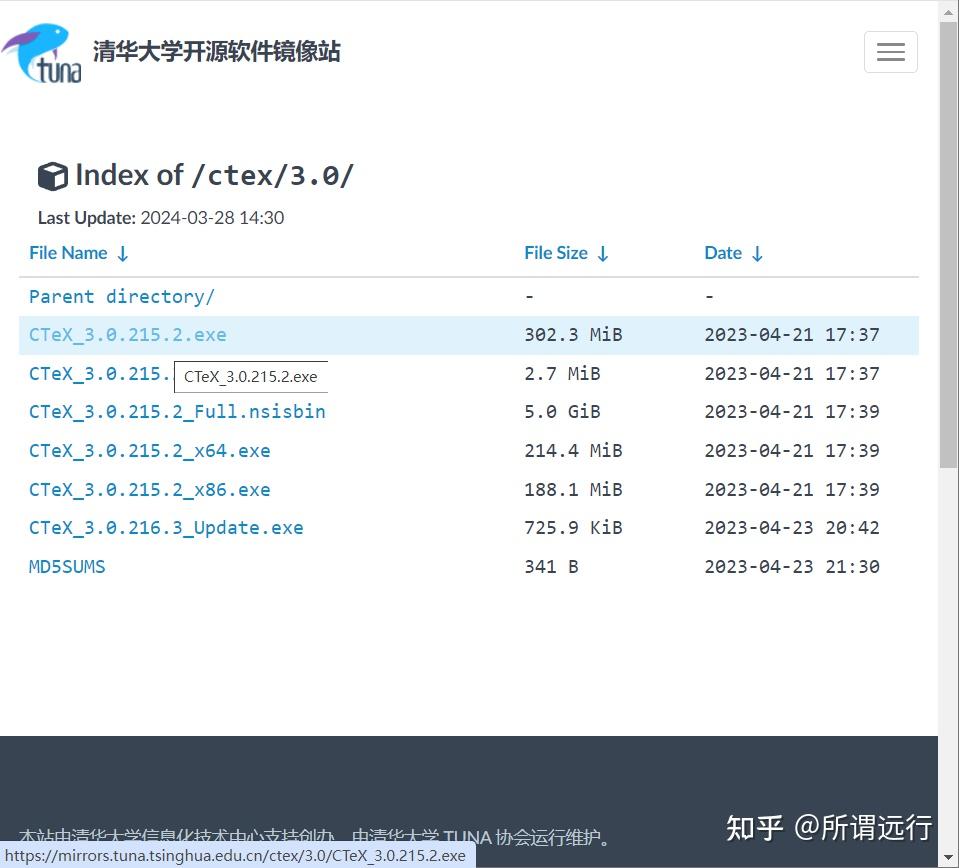959x868 pixels.
Task: Download CTeX_3.0.215.2_Full.nsisbin
Action: [x=177, y=412]
